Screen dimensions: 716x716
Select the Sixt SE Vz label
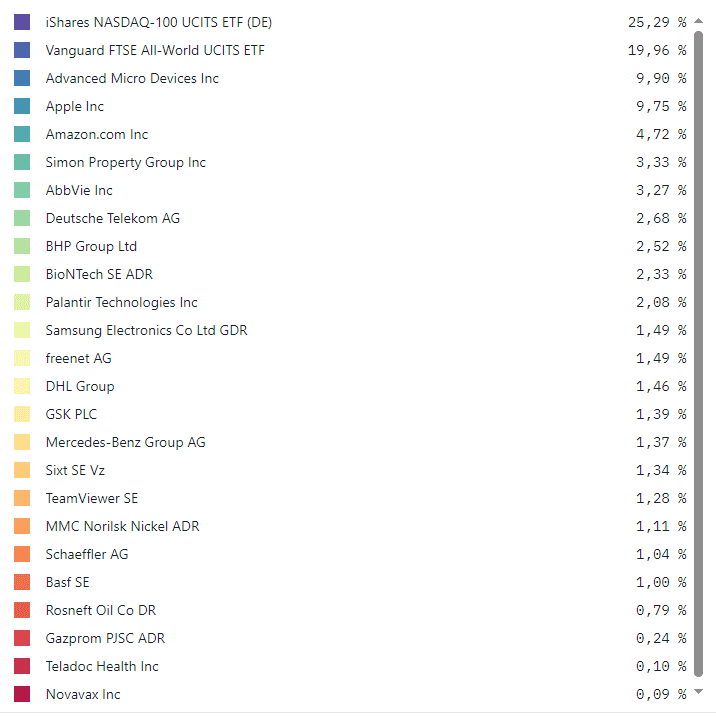[x=75, y=470]
